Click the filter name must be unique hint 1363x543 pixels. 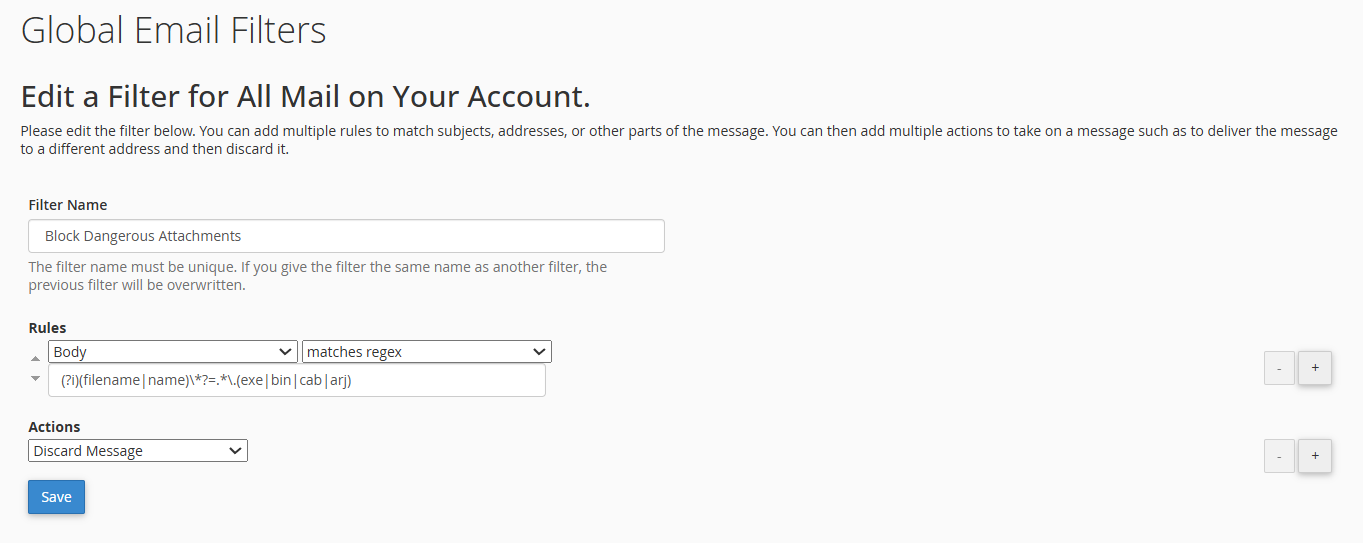318,276
